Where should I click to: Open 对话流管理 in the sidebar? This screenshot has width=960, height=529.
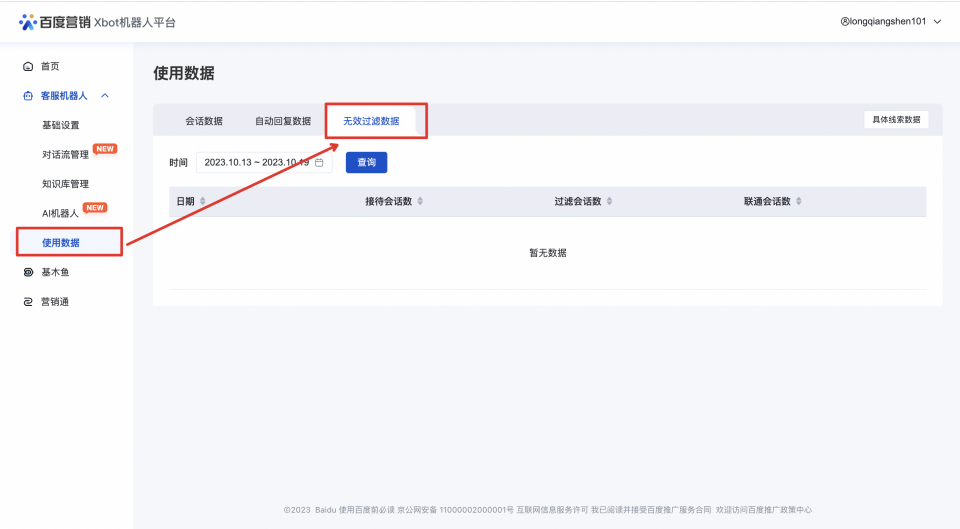point(66,155)
